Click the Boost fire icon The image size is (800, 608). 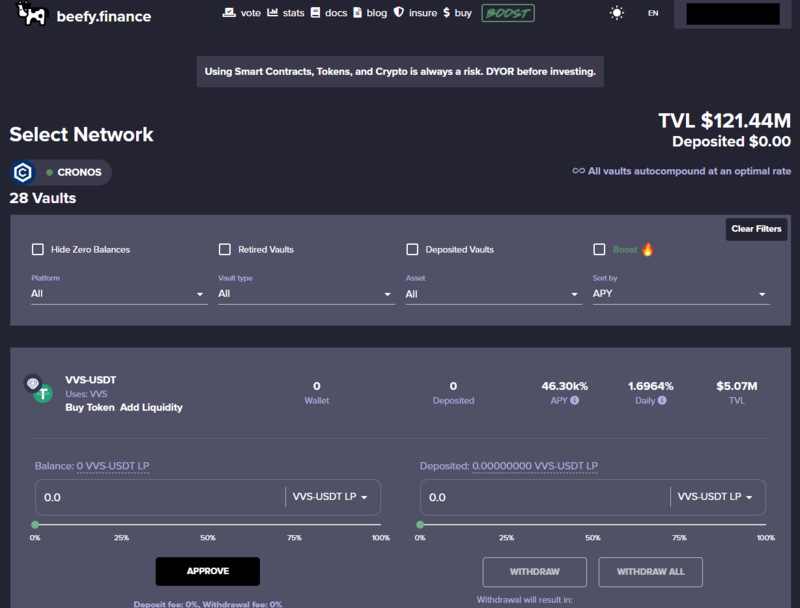pyautogui.click(x=647, y=249)
